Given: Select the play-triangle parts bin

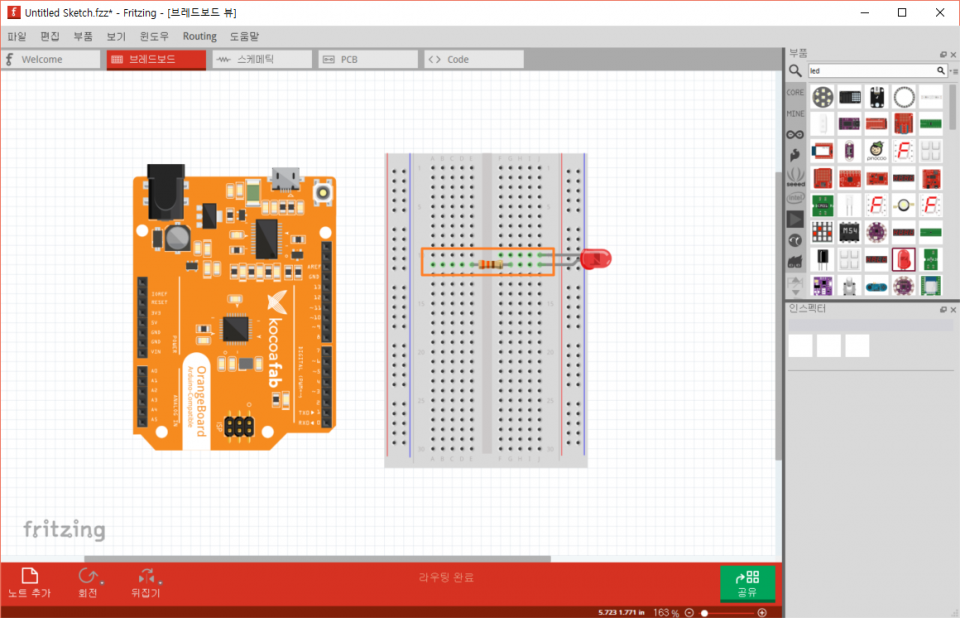Looking at the screenshot, I should tap(795, 219).
